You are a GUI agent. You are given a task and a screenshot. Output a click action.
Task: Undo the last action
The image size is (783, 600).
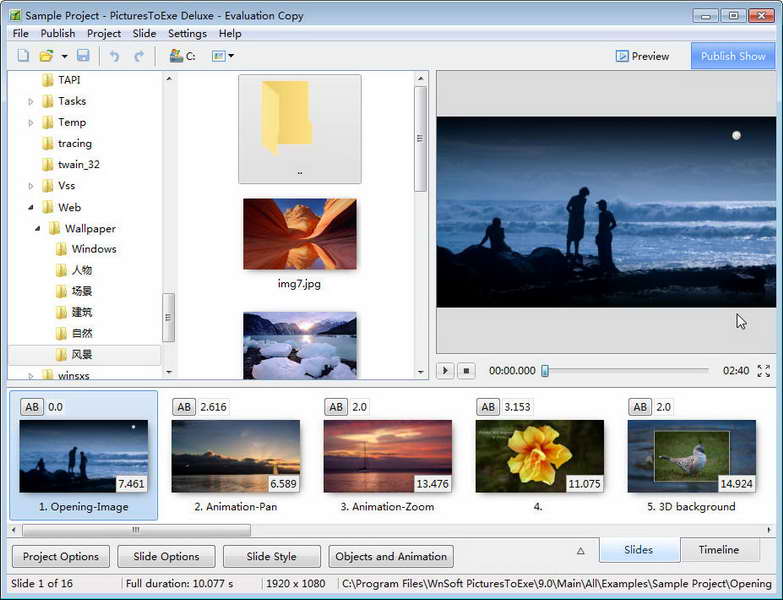(114, 56)
